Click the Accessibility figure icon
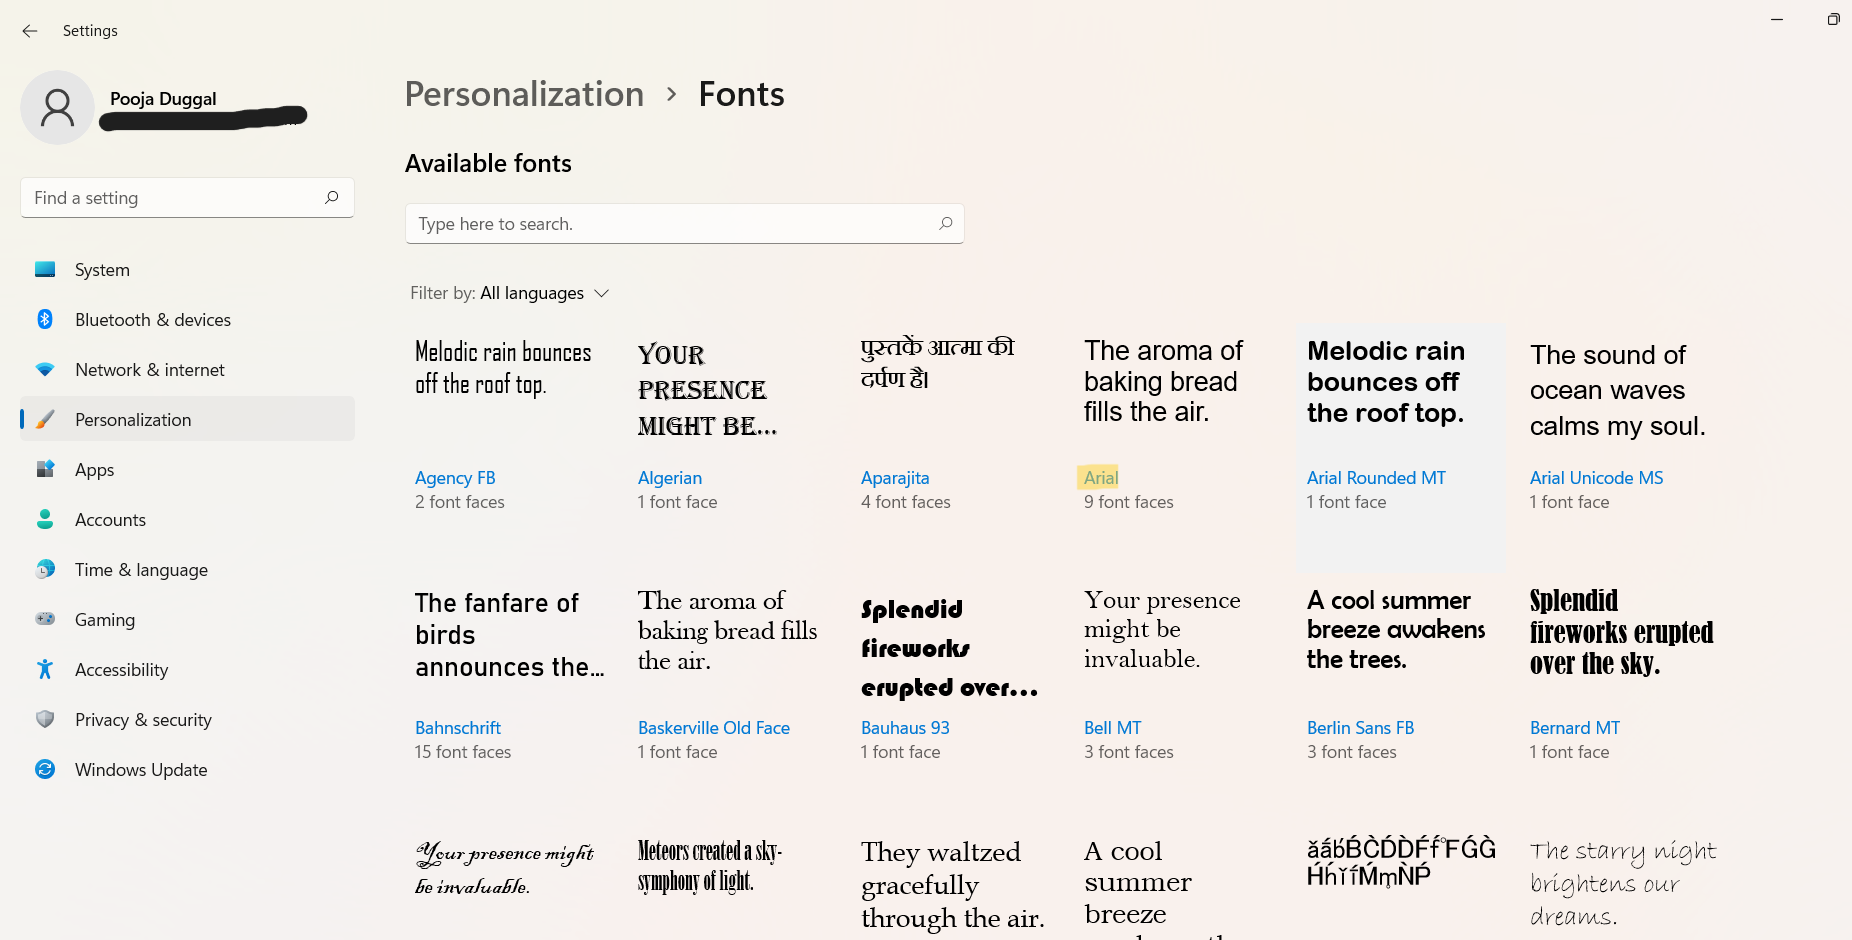 [45, 669]
